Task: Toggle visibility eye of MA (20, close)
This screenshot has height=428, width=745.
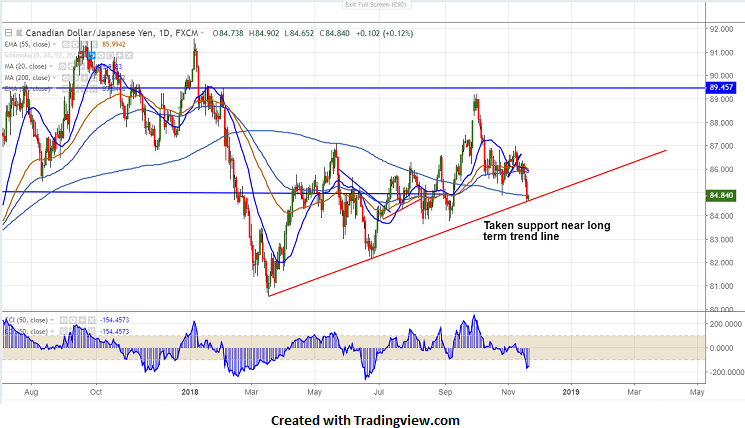Action: [62, 67]
